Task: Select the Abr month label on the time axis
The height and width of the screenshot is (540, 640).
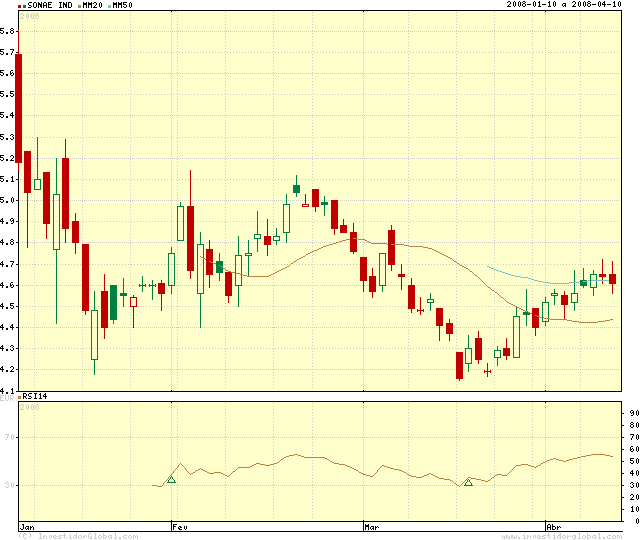Action: pos(554,527)
